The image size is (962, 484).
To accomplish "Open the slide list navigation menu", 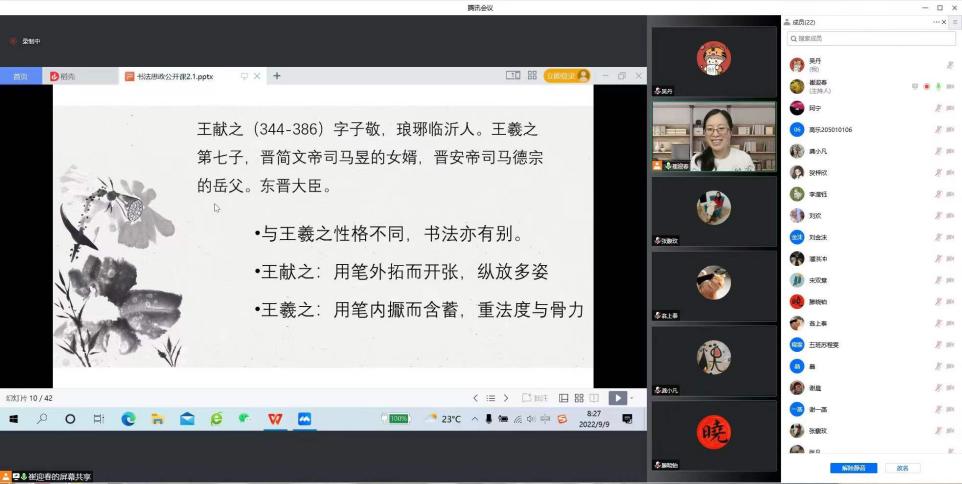I will (490, 398).
